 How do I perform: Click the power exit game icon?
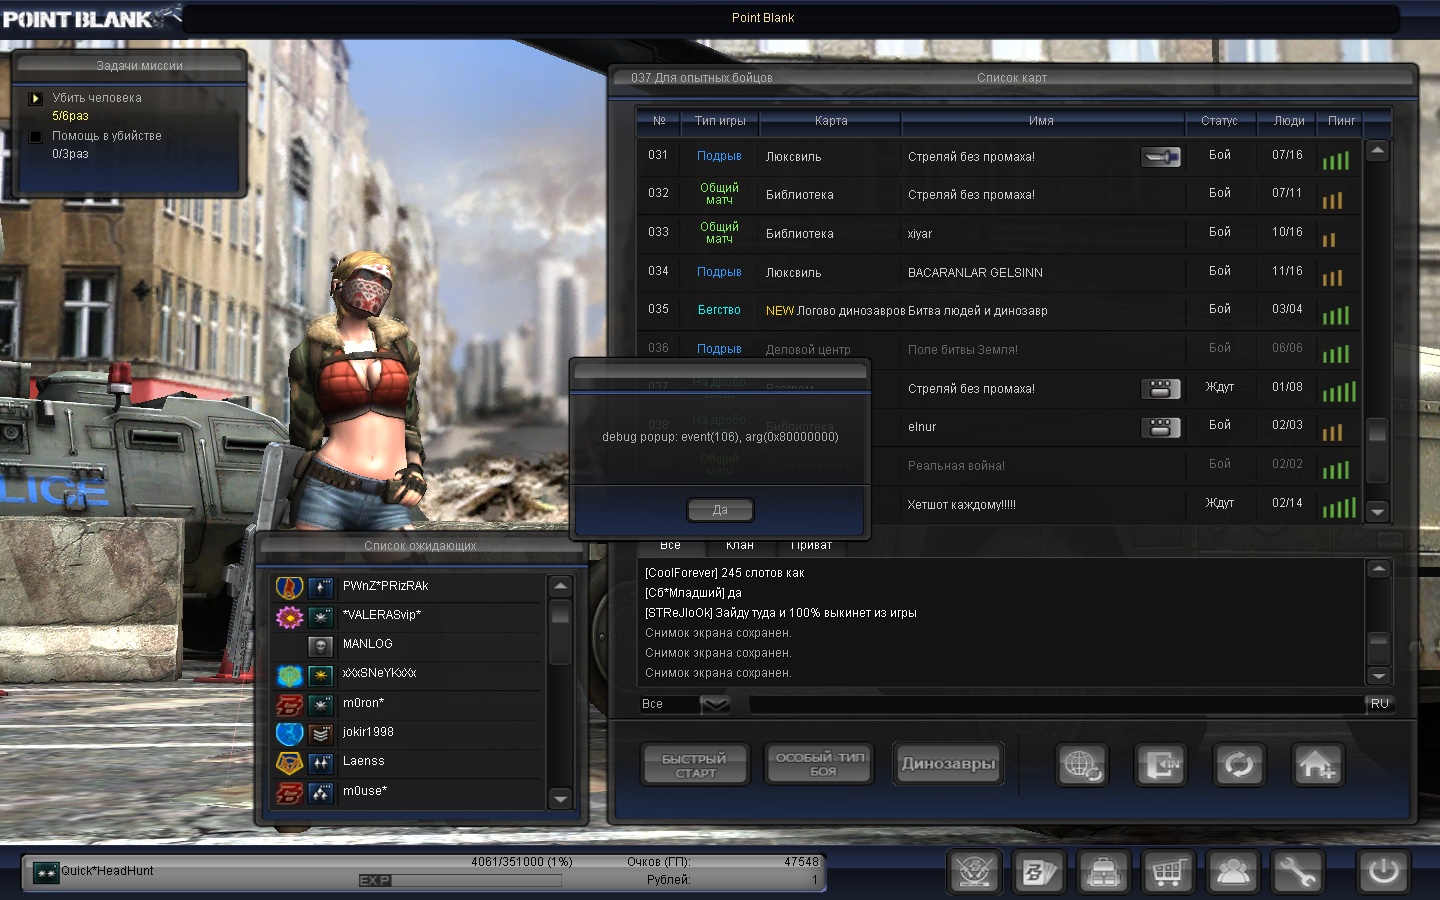coord(1383,872)
